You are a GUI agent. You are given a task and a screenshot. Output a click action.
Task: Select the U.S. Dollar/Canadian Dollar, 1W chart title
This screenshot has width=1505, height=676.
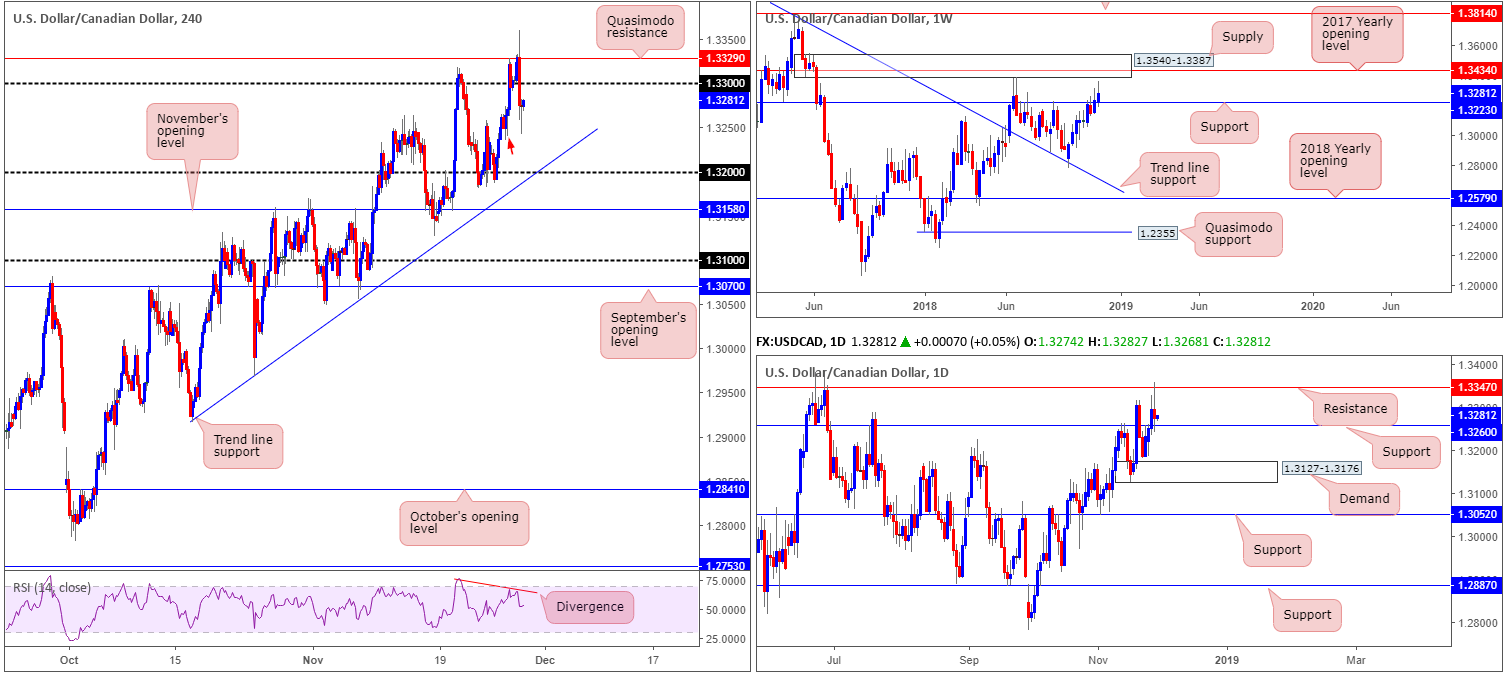pos(858,17)
